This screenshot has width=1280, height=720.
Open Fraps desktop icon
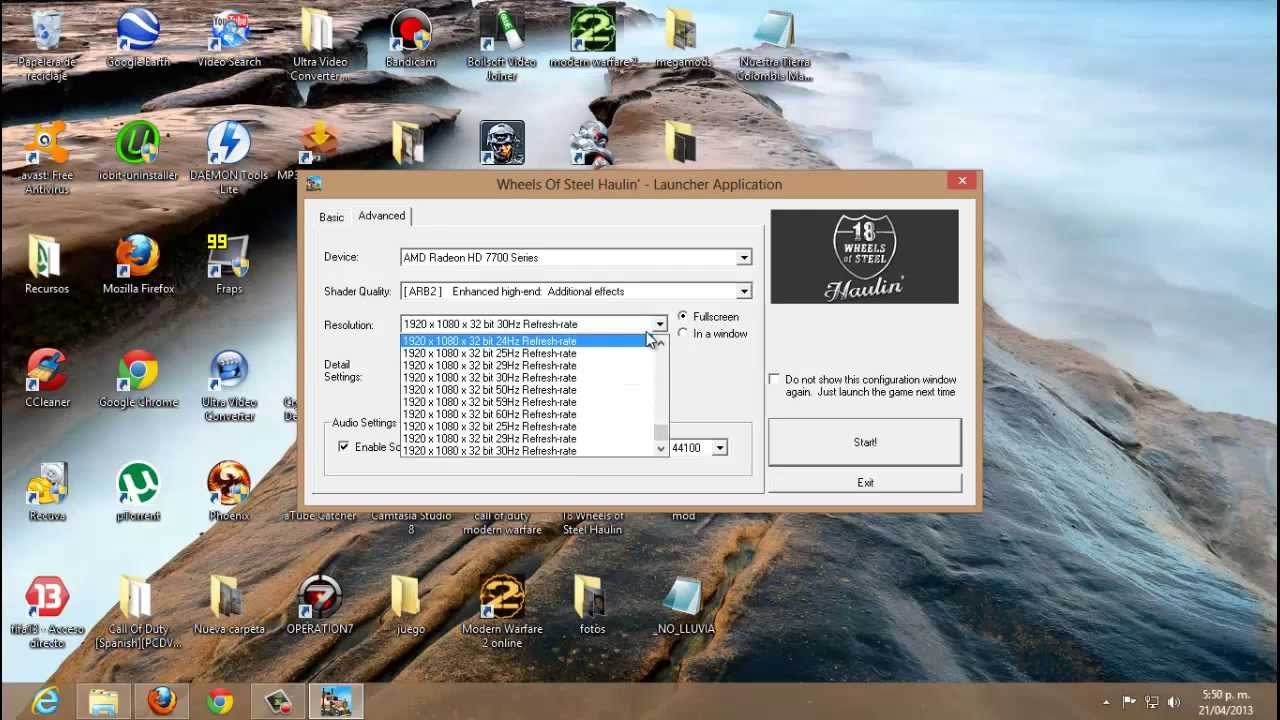pyautogui.click(x=229, y=266)
